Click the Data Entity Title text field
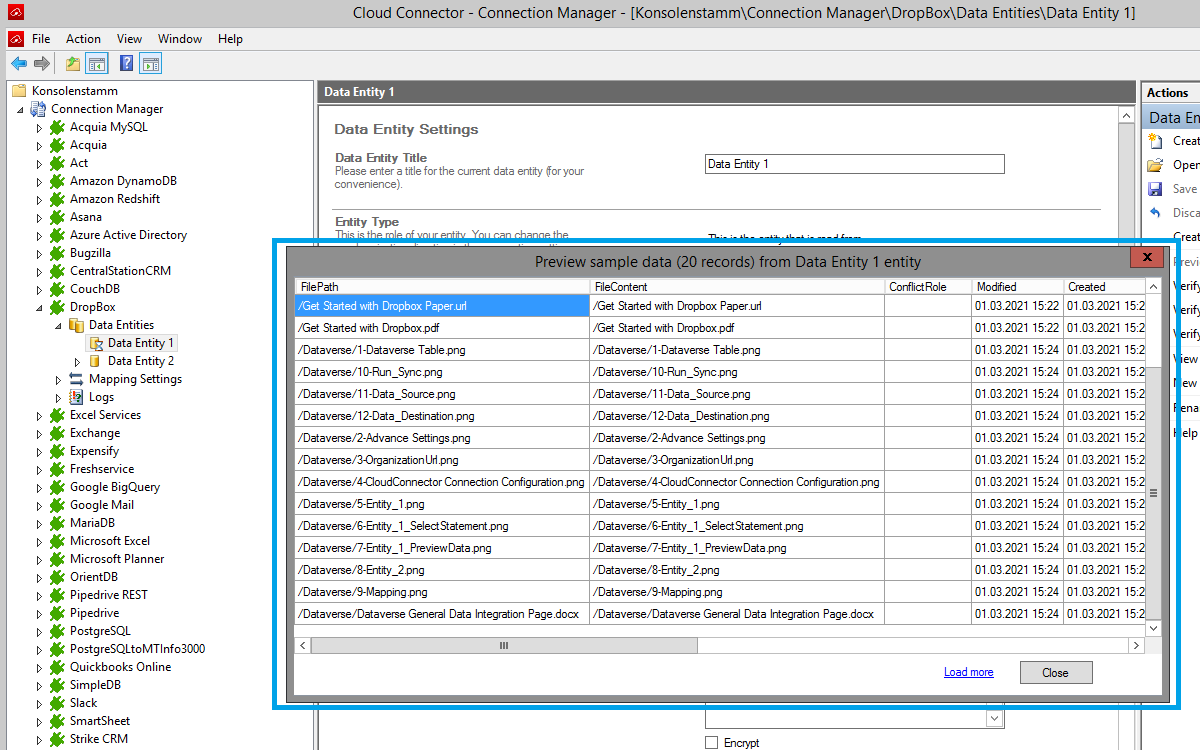 pos(854,164)
